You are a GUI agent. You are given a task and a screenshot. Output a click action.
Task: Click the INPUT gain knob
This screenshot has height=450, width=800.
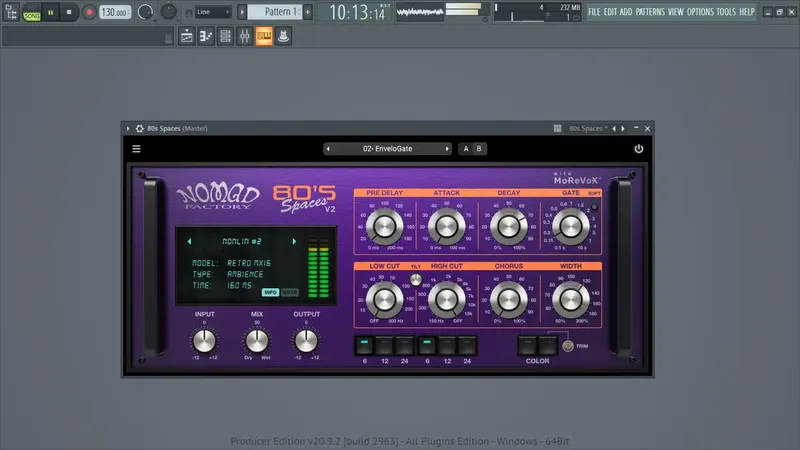205,341
